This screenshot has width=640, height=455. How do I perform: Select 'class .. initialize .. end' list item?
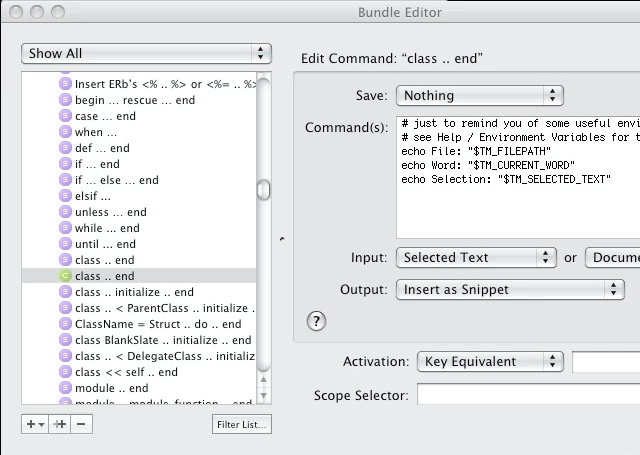(139, 292)
